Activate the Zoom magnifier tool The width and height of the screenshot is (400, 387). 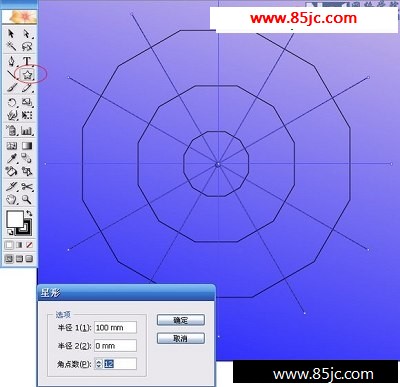[27, 200]
